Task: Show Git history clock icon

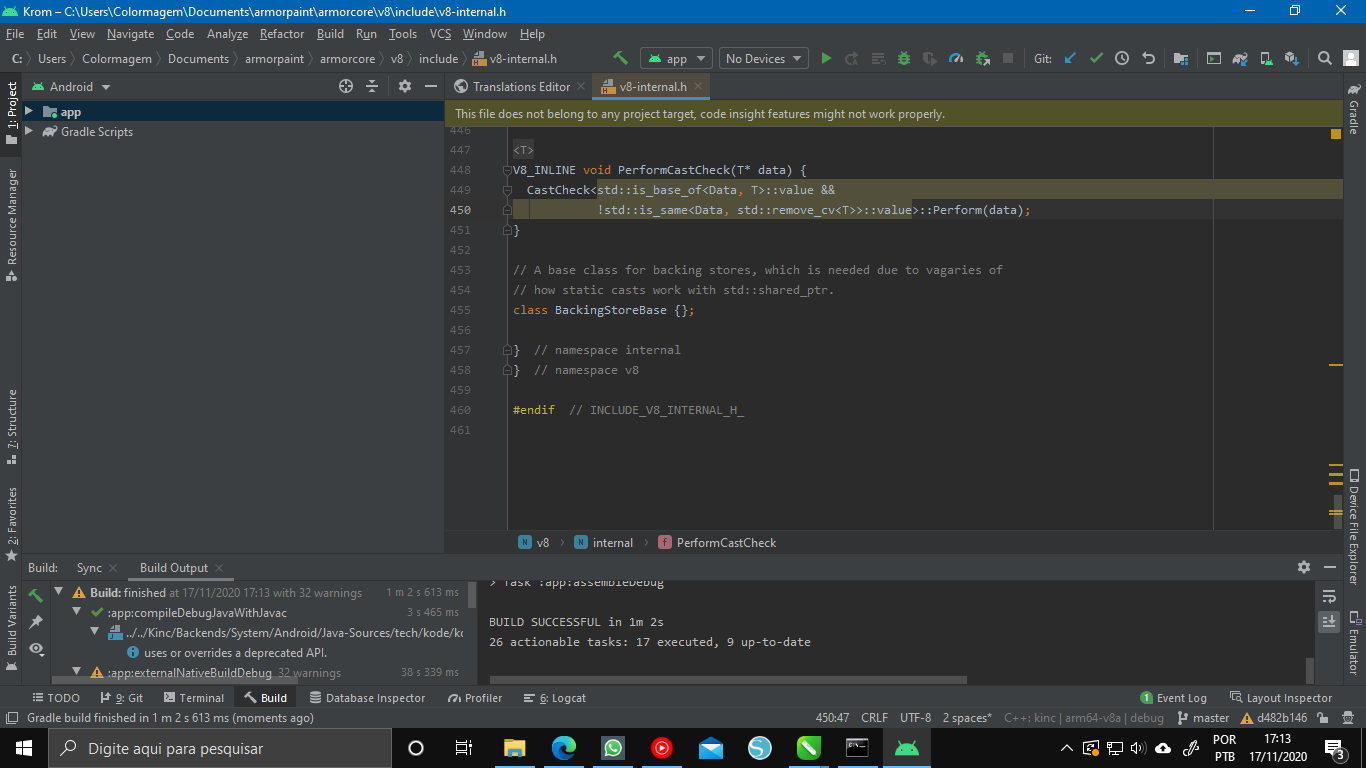Action: 1122,58
